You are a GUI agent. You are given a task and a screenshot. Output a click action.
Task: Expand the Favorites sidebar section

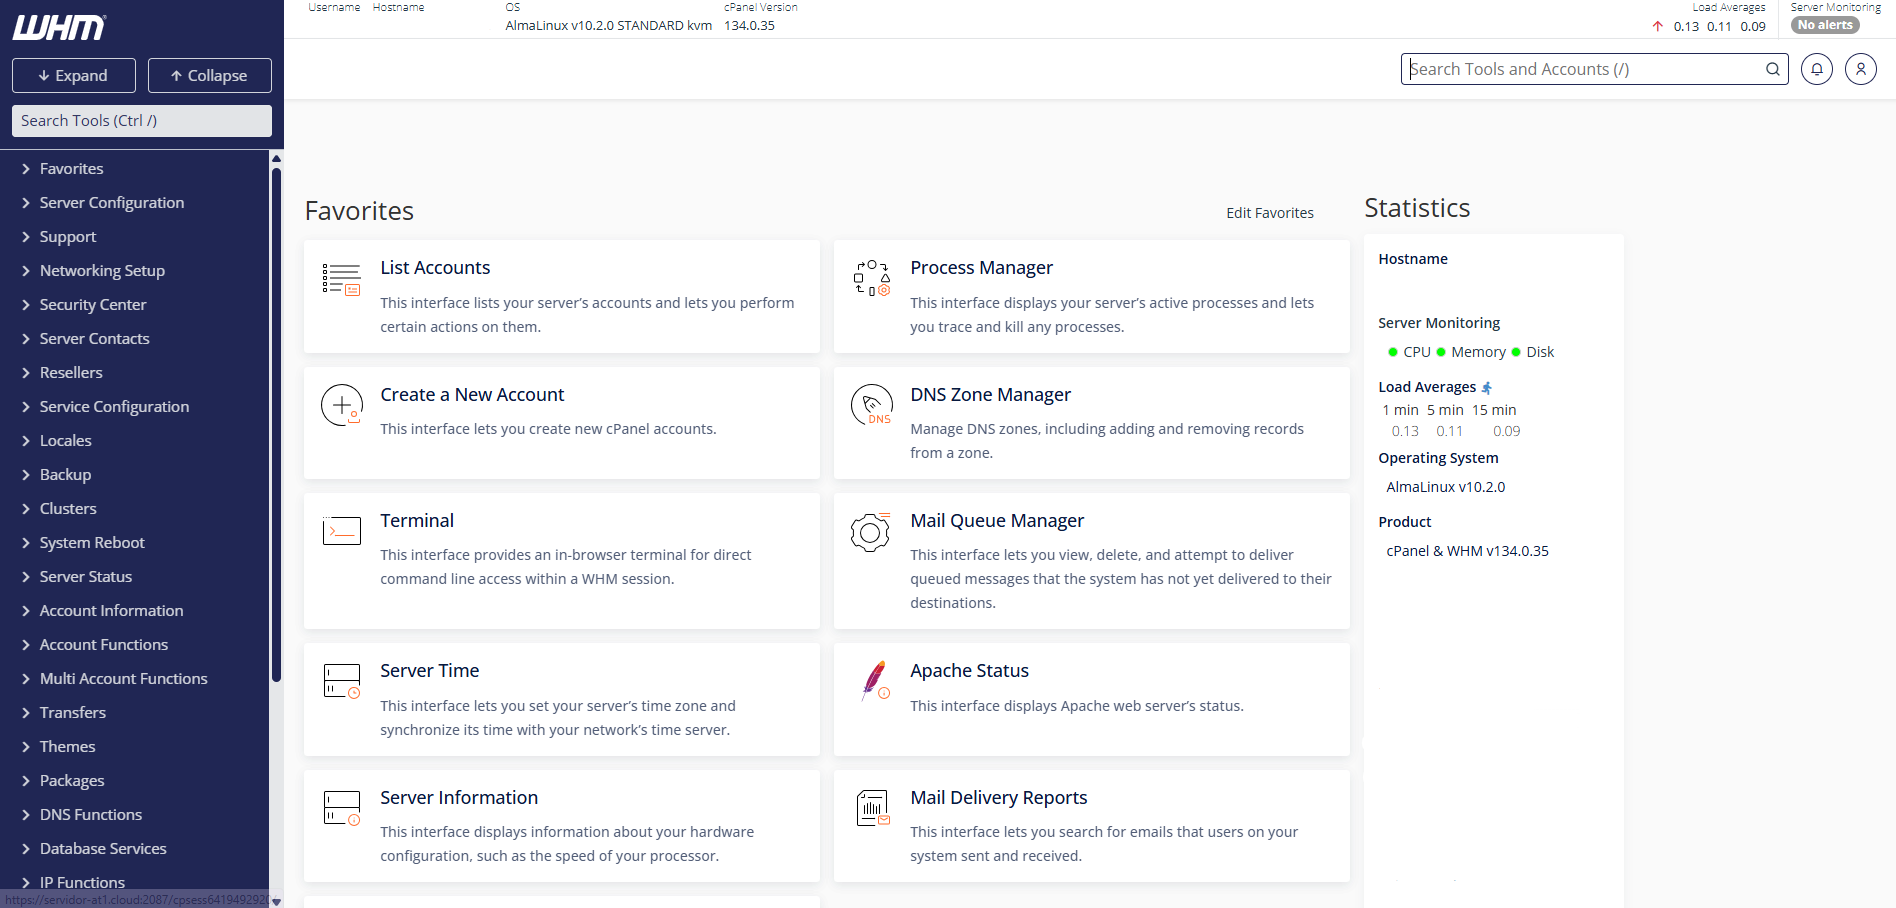(135, 169)
